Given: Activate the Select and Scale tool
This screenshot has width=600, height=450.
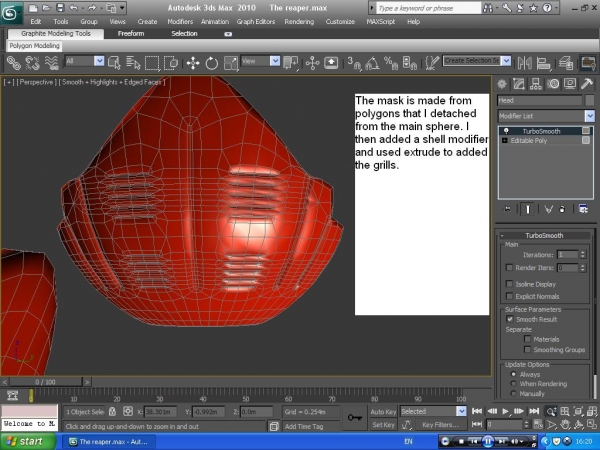Looking at the screenshot, I should (231, 63).
